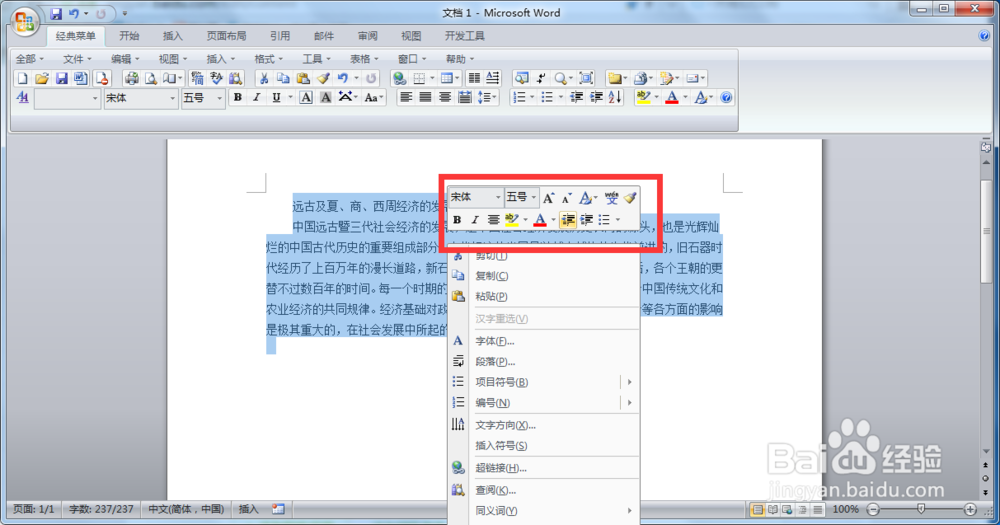1000x525 pixels.
Task: Click Increase Indent on the mini toolbar
Action: (x=586, y=220)
